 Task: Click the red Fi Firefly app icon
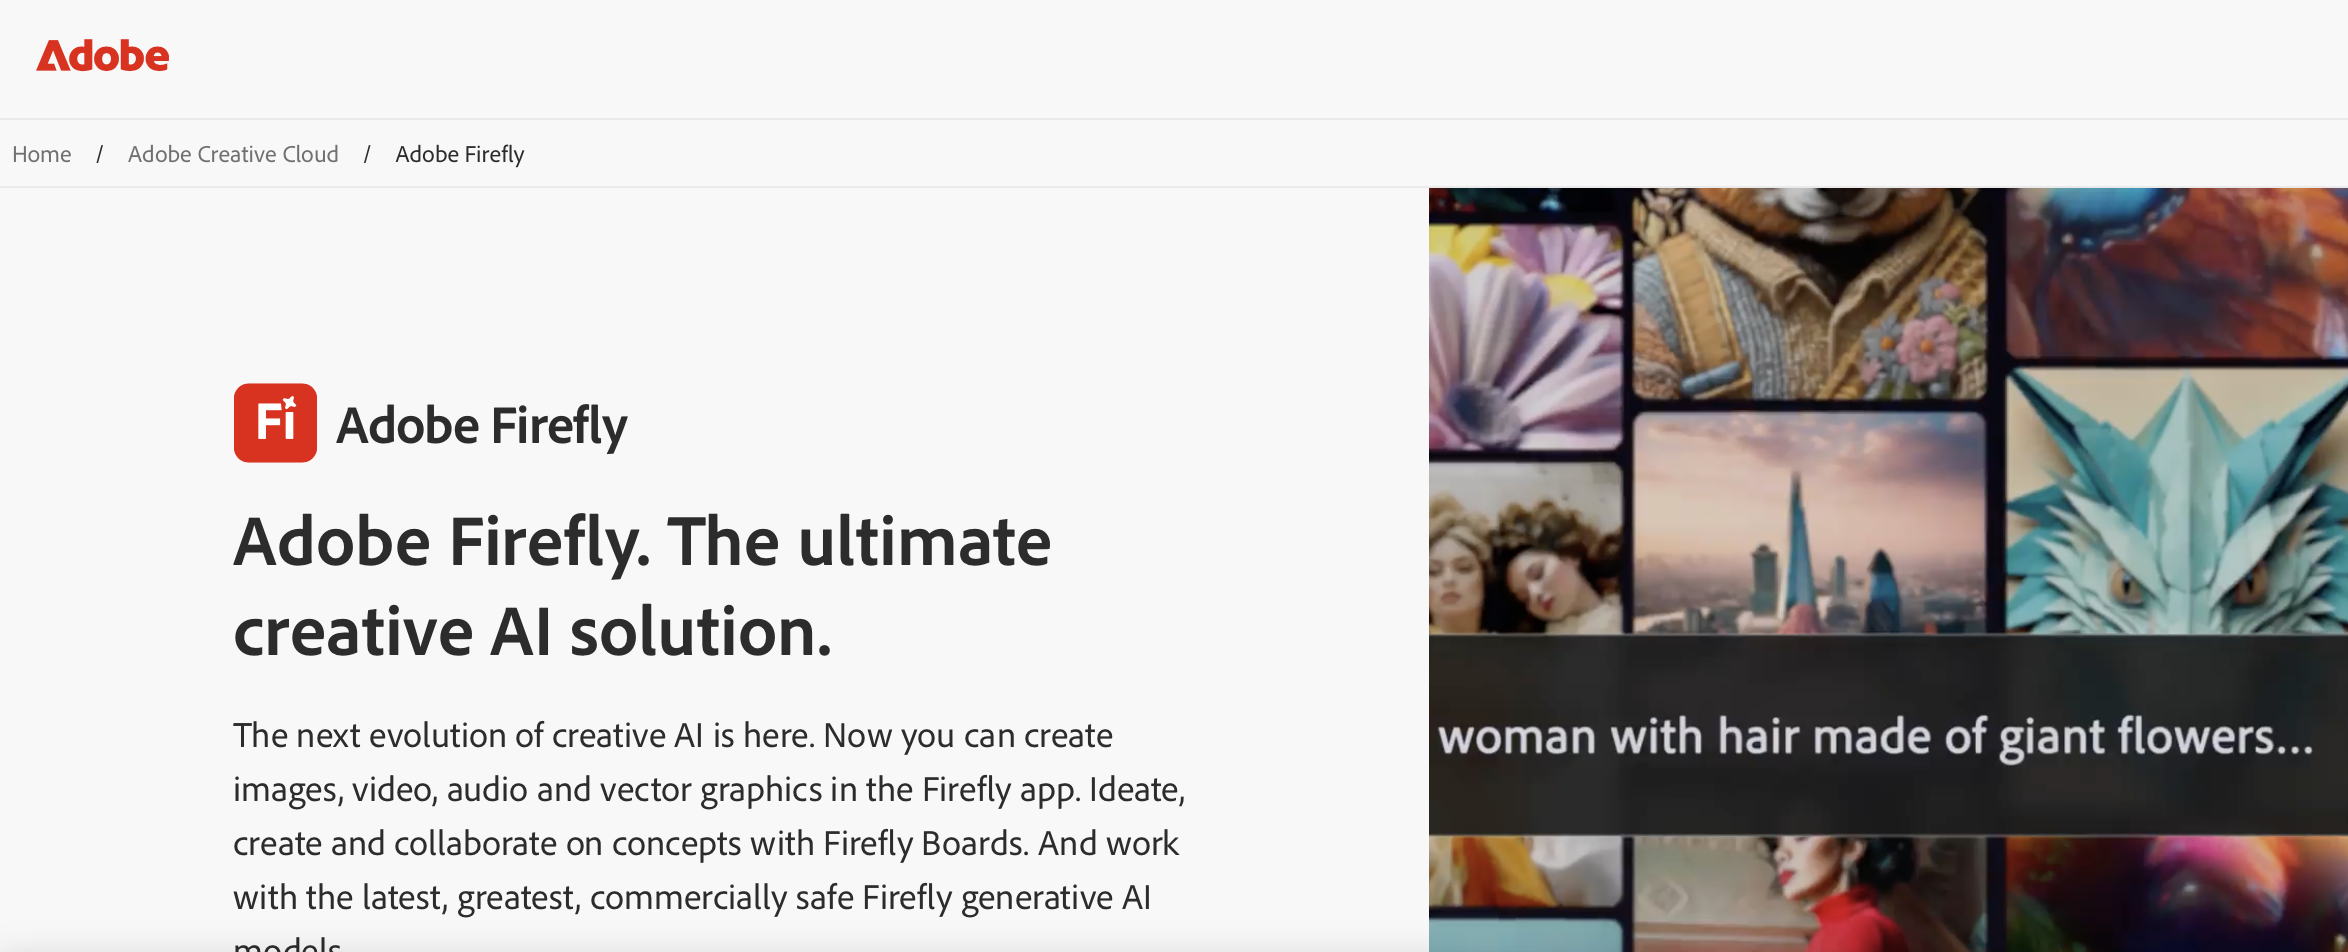275,423
